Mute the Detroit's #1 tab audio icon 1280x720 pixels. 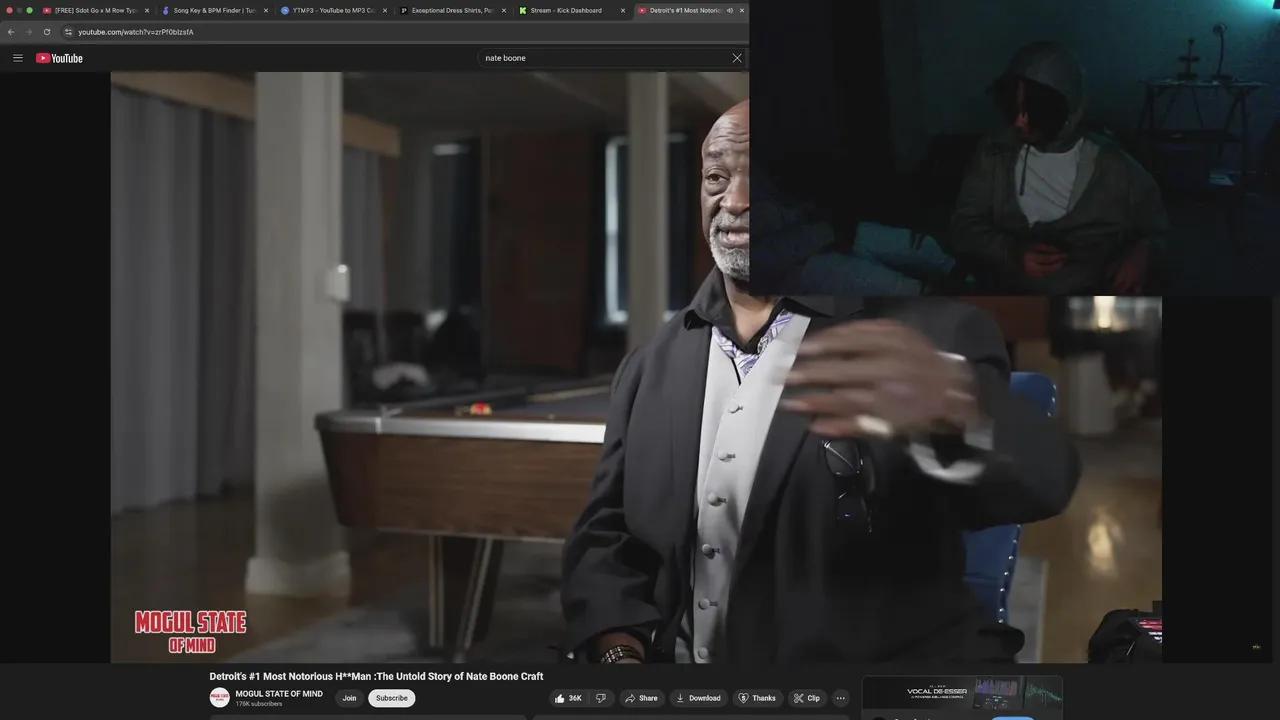coord(730,10)
